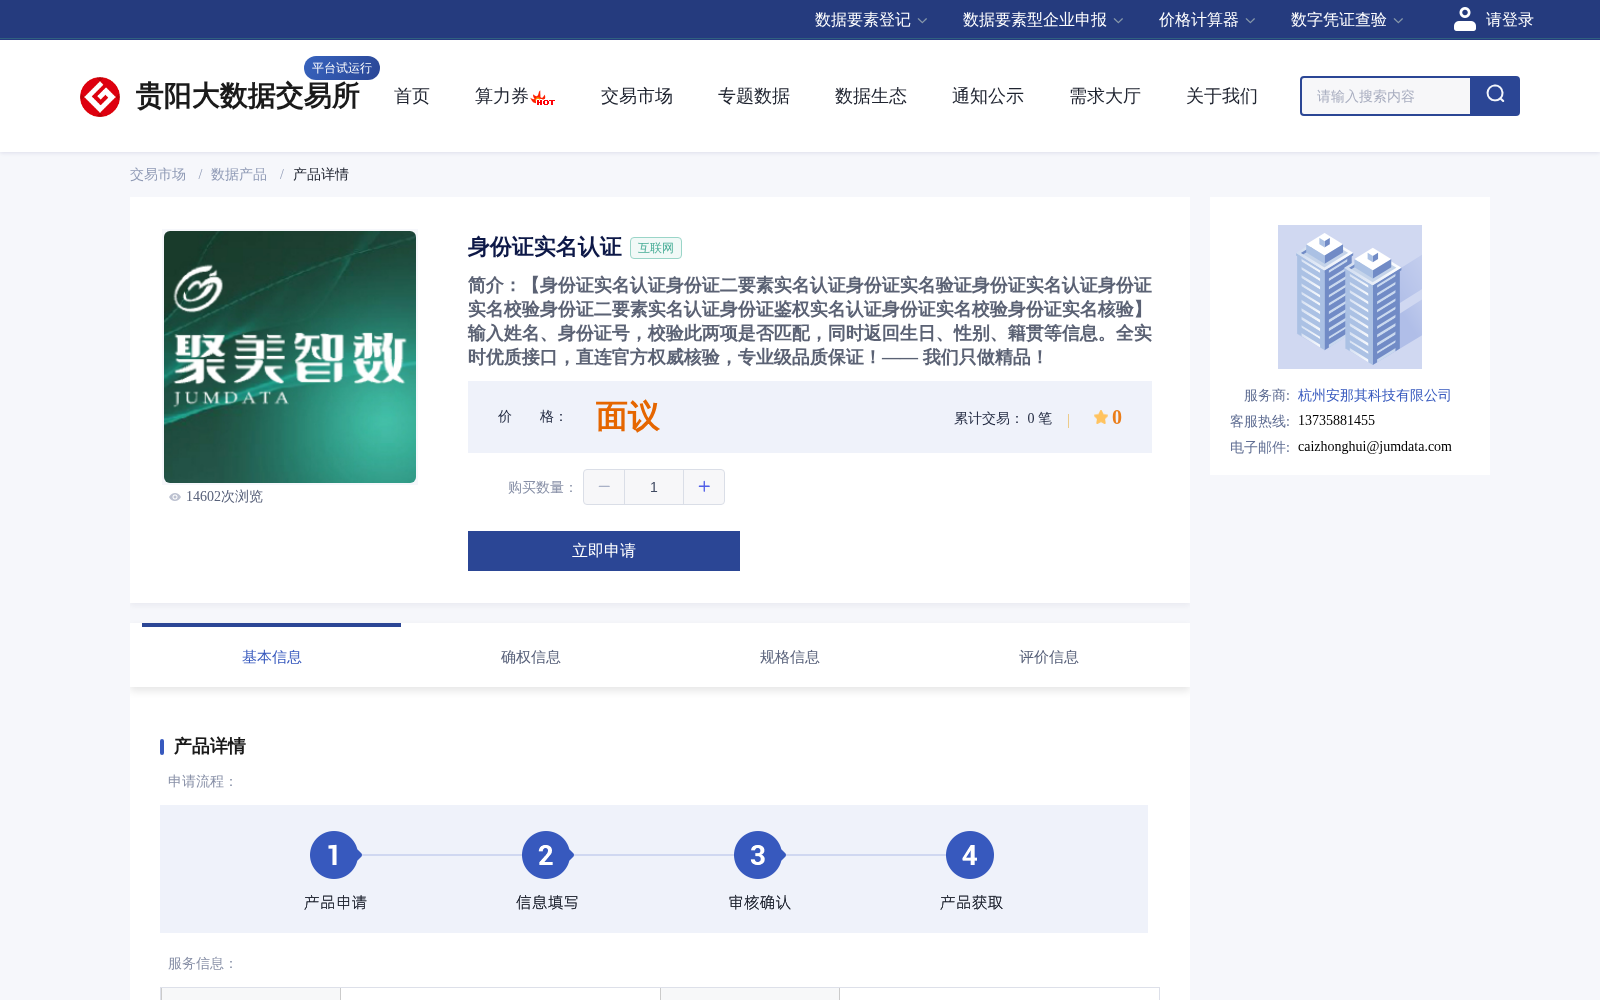This screenshot has width=1600, height=1000.
Task: Click the user login avatar icon
Action: pyautogui.click(x=1464, y=19)
